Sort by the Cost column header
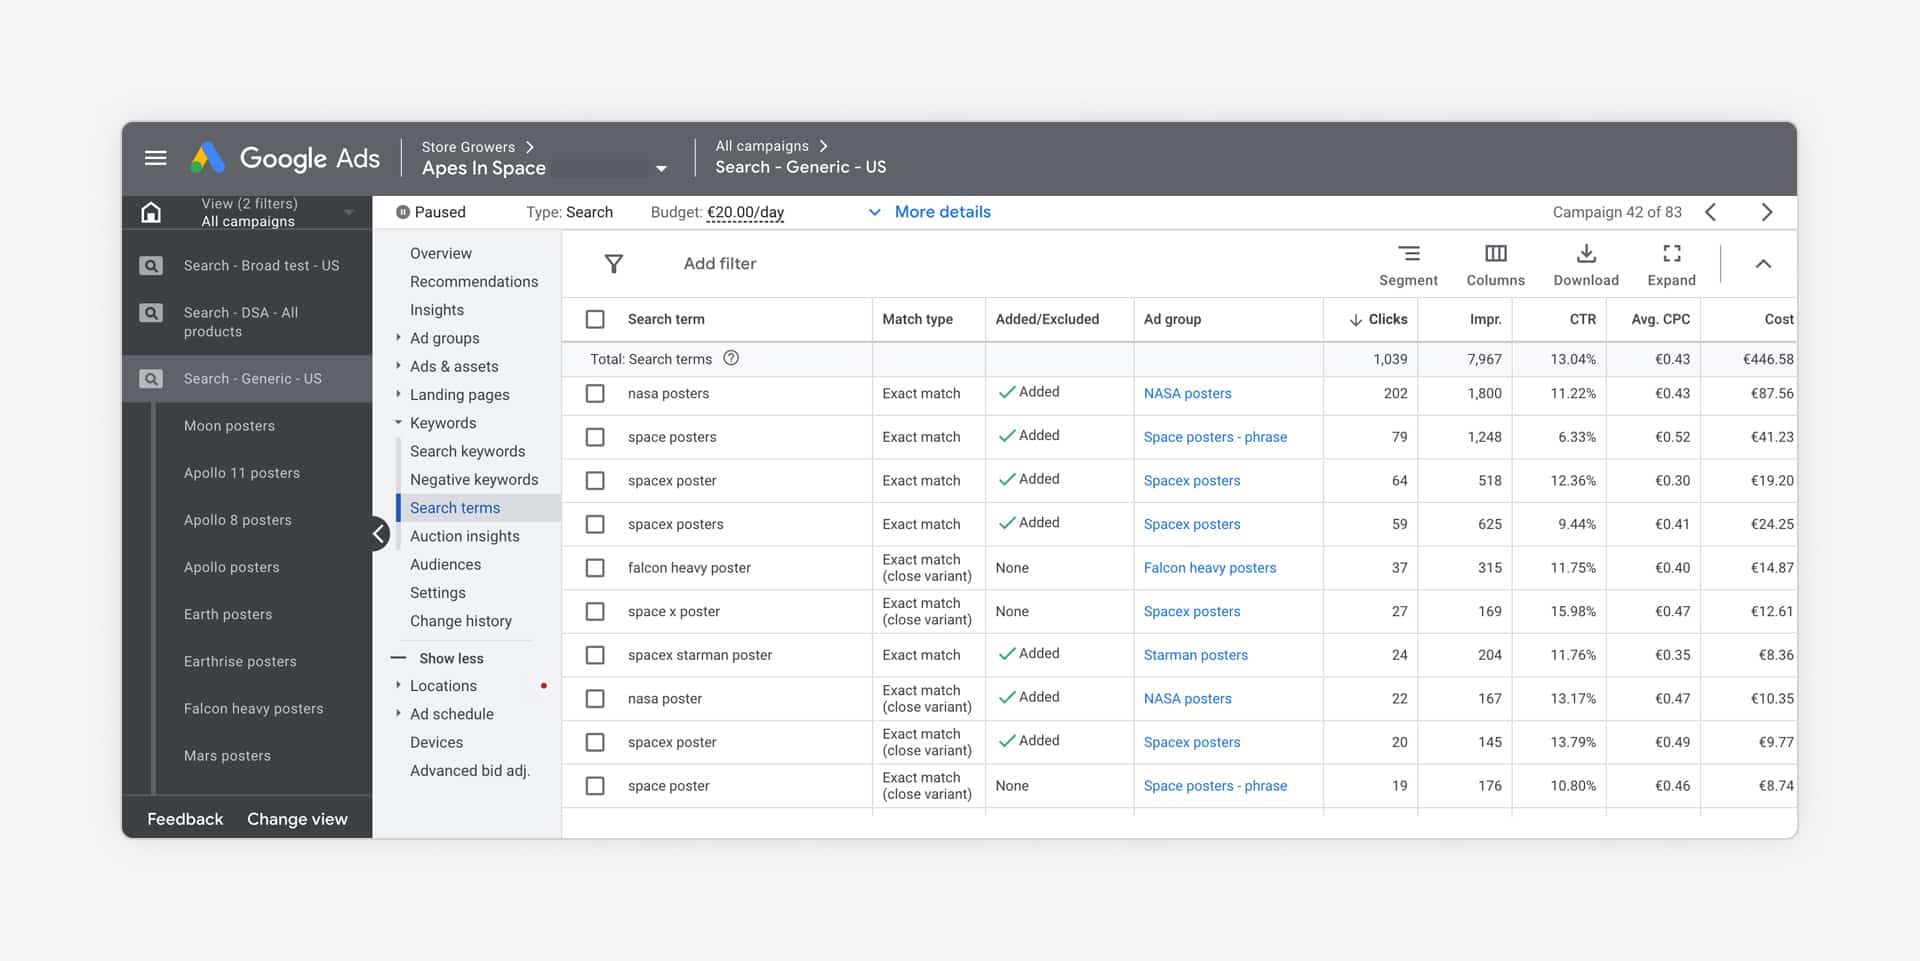The height and width of the screenshot is (961, 1920). pyautogui.click(x=1779, y=319)
